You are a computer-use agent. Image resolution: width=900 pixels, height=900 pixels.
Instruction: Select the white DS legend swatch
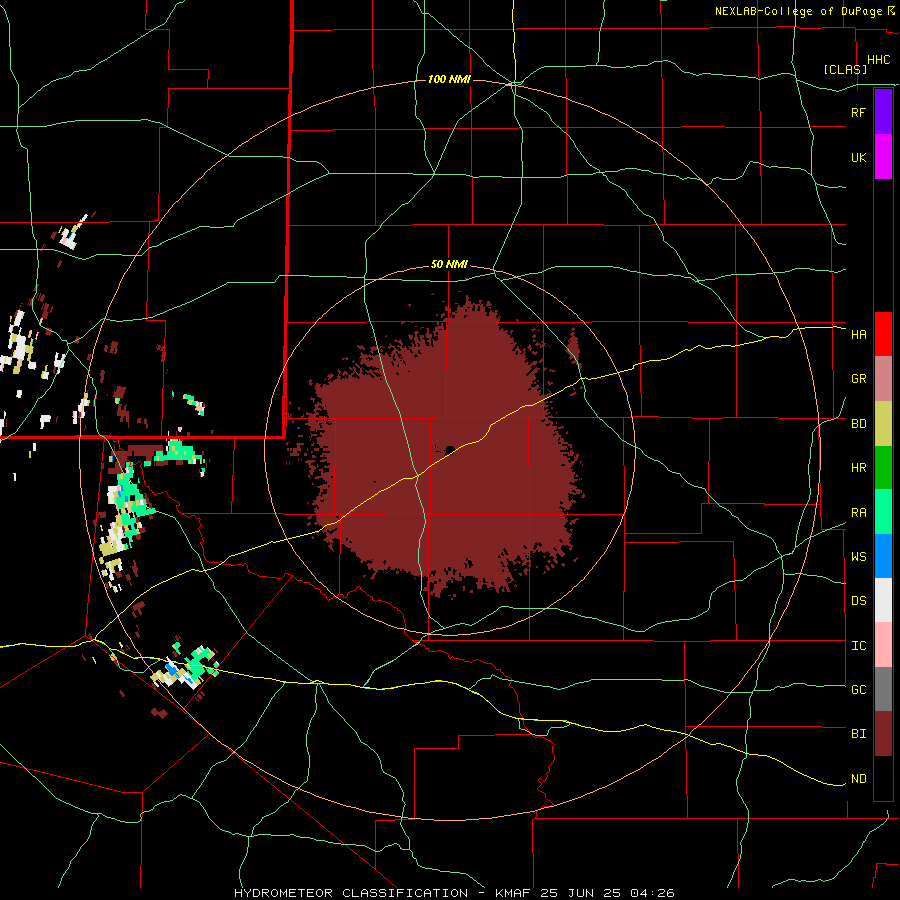click(883, 600)
